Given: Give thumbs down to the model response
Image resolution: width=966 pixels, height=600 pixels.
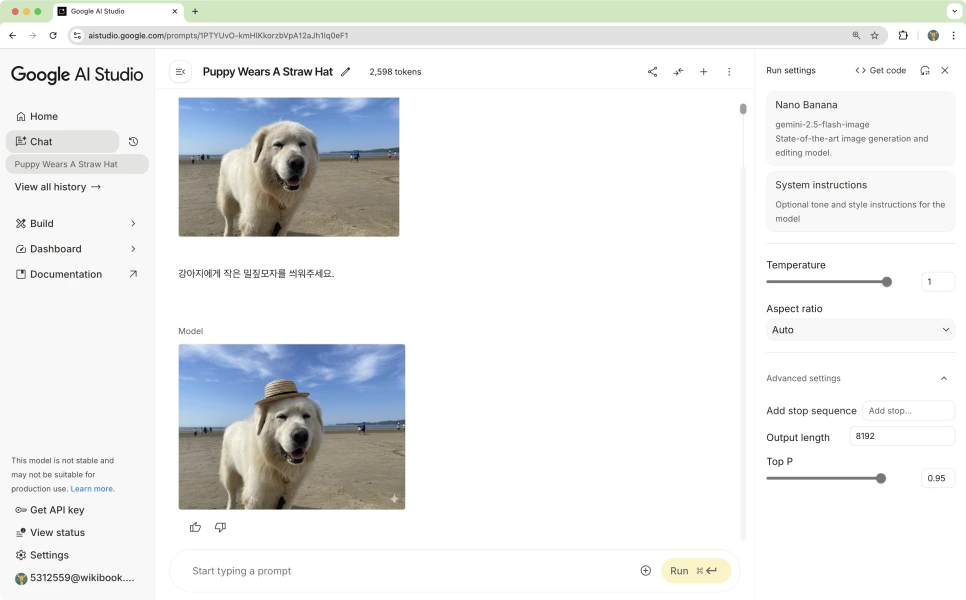Looking at the screenshot, I should click(x=220, y=527).
